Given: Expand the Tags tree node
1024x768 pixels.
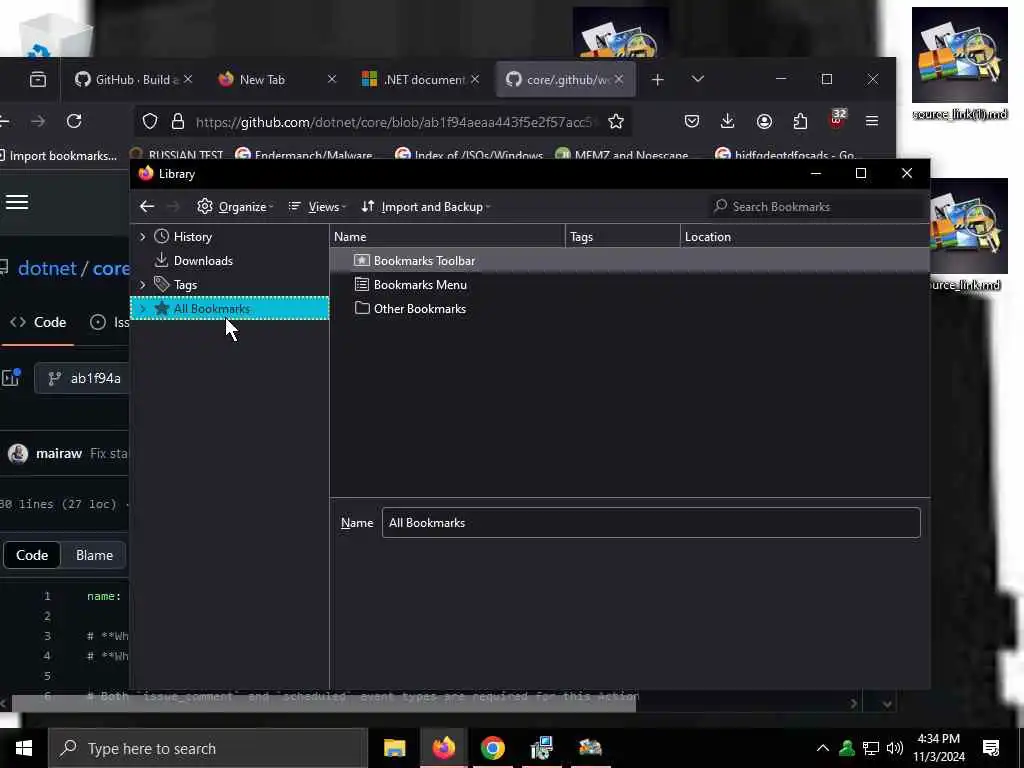Looking at the screenshot, I should tap(142, 285).
